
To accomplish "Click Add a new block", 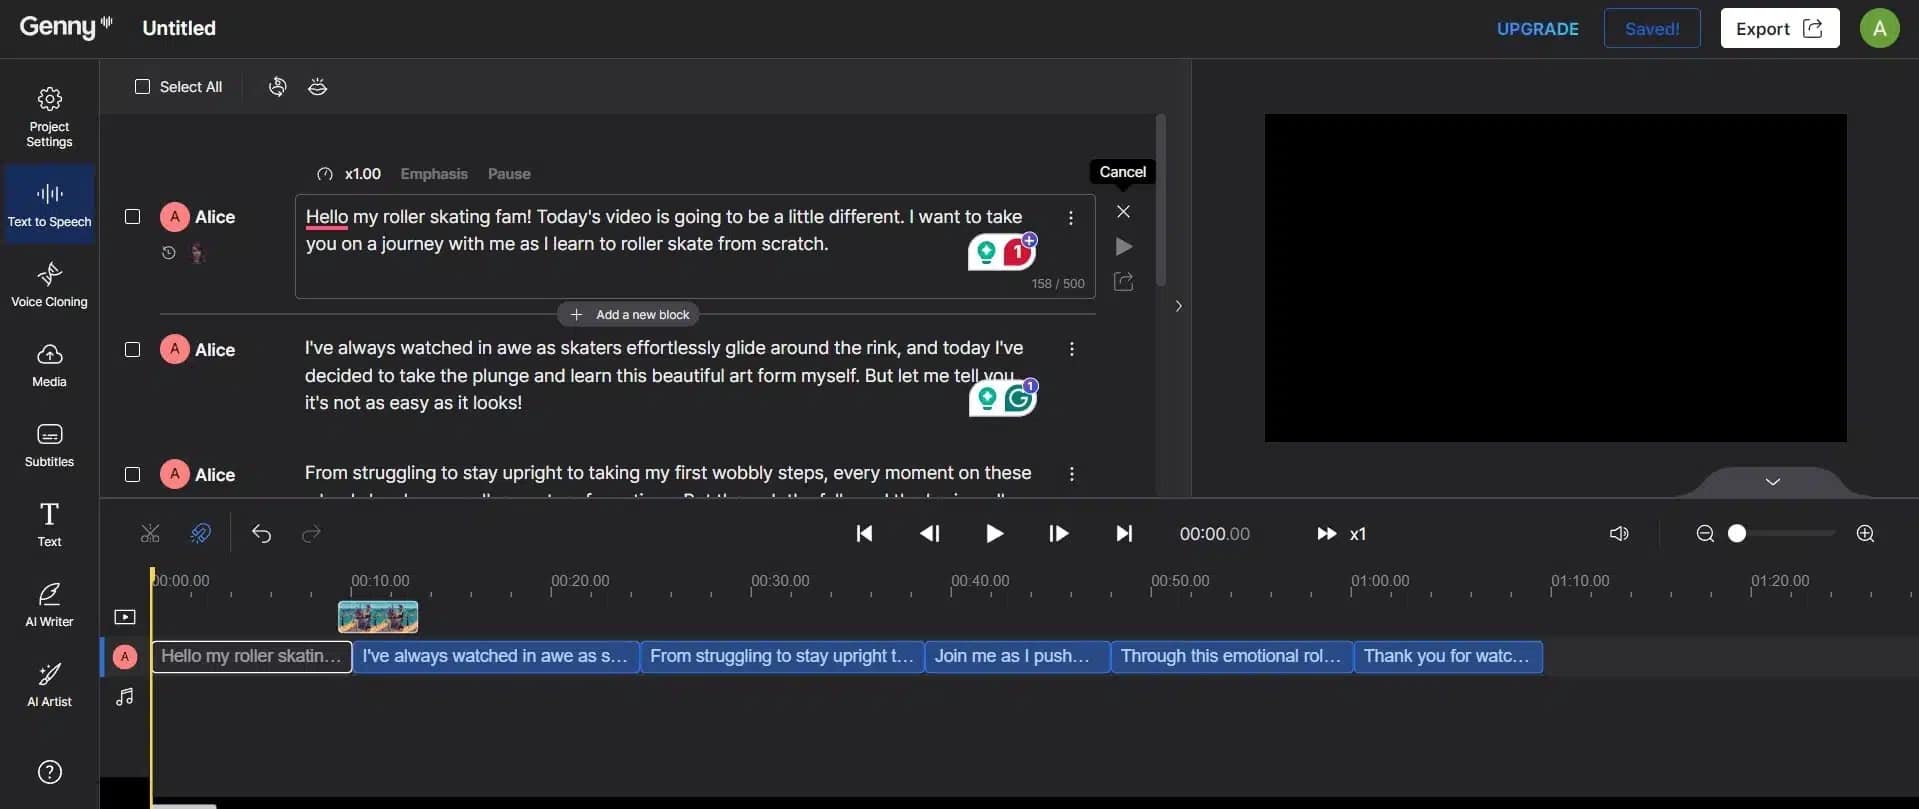I will tap(629, 314).
